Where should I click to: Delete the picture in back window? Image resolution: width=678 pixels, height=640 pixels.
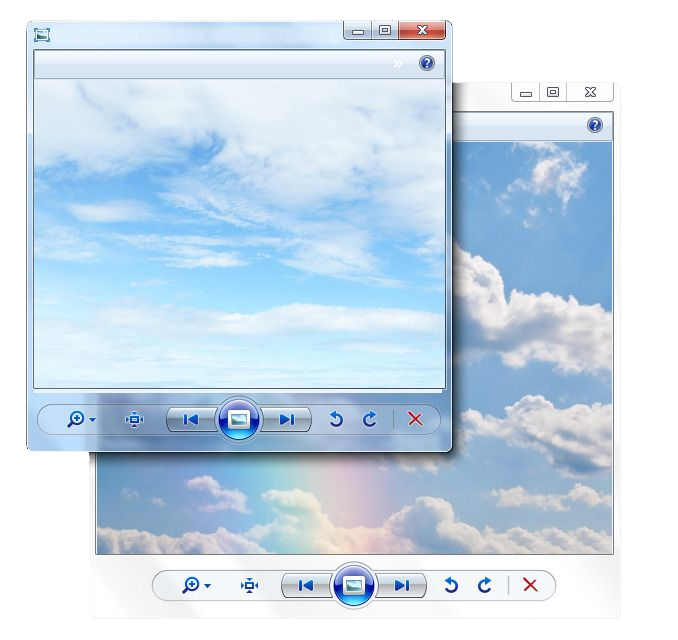tap(530, 585)
